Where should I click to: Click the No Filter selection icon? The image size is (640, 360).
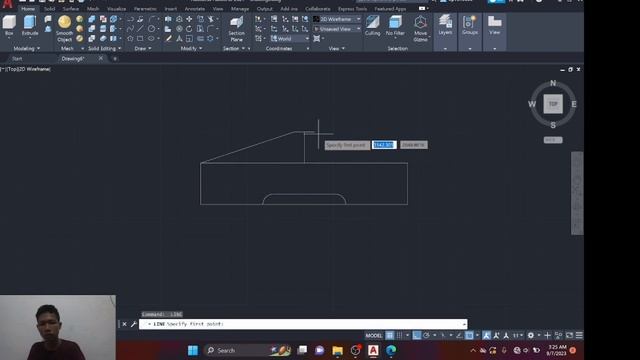point(395,25)
